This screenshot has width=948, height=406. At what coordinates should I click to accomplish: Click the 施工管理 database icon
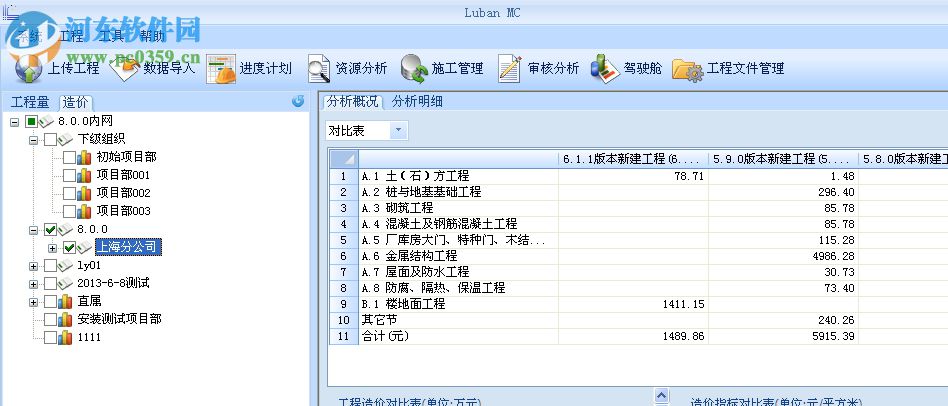(414, 68)
